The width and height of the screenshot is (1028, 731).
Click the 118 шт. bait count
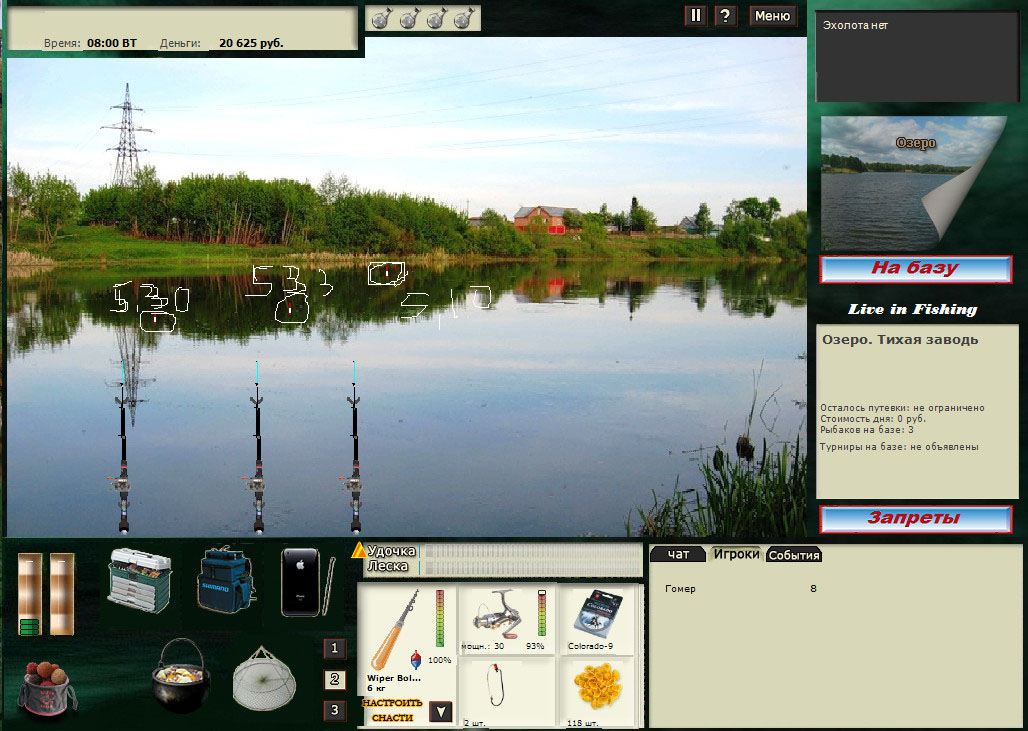[582, 723]
